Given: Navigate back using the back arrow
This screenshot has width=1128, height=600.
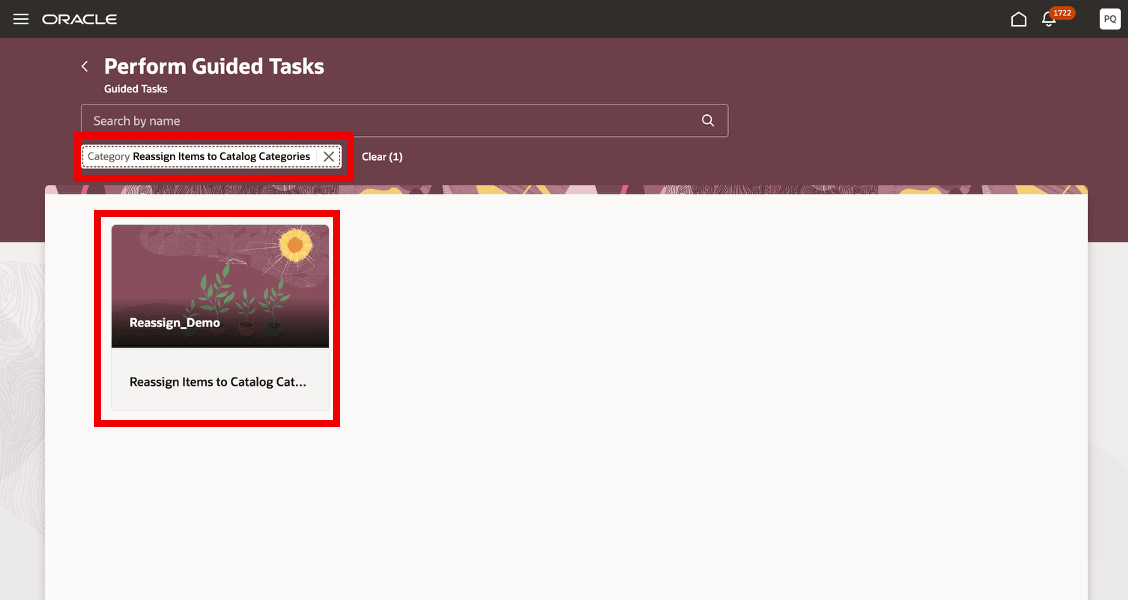Looking at the screenshot, I should 85,66.
